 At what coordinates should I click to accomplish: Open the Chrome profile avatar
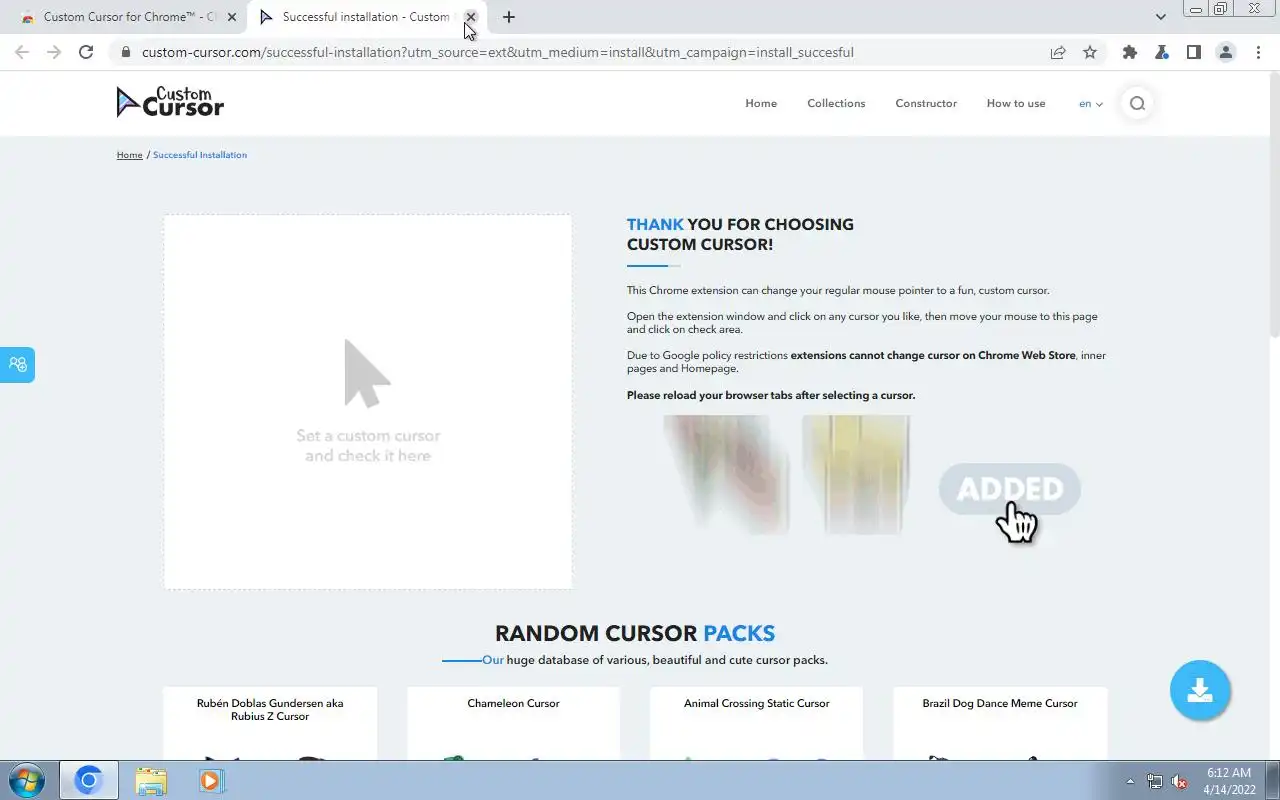pos(1226,52)
